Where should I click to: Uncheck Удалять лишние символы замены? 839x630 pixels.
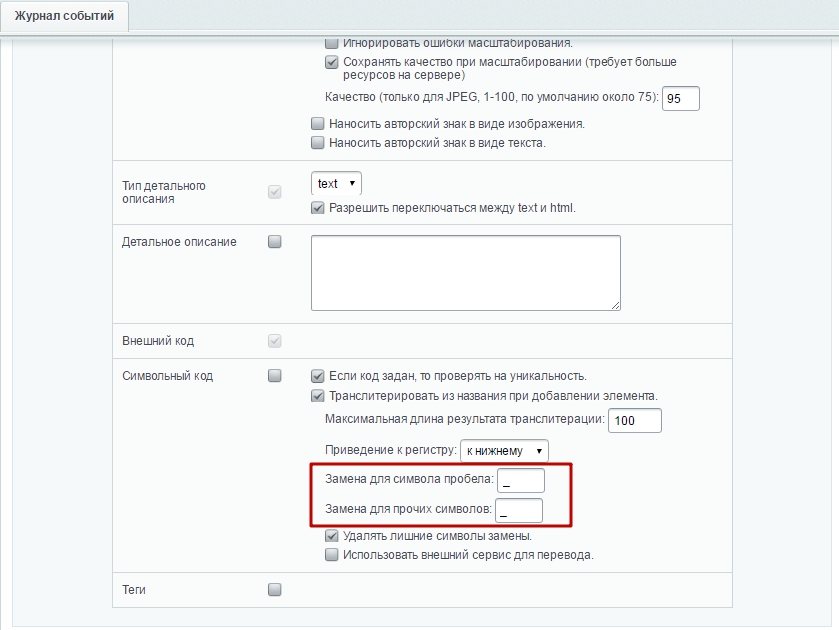click(x=332, y=536)
